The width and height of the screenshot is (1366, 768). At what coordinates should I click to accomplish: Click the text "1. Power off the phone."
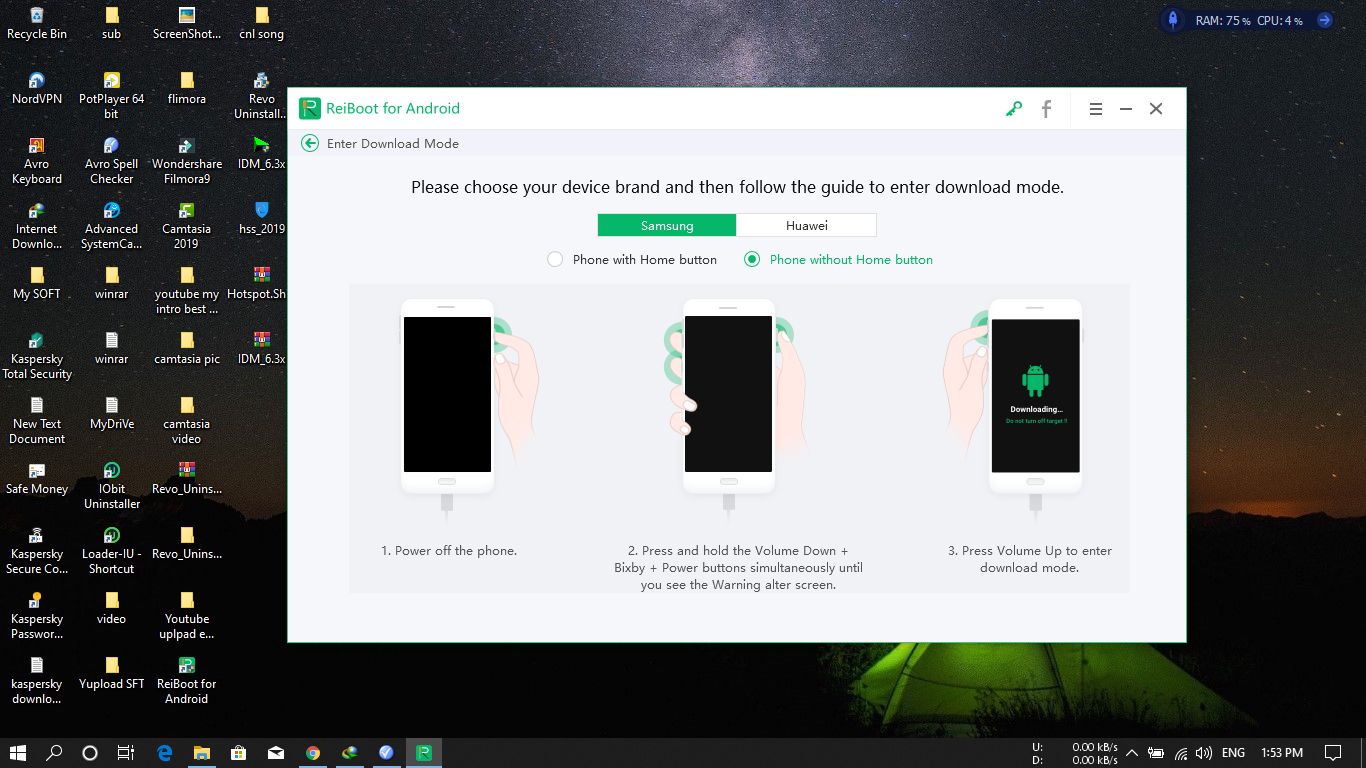(449, 550)
